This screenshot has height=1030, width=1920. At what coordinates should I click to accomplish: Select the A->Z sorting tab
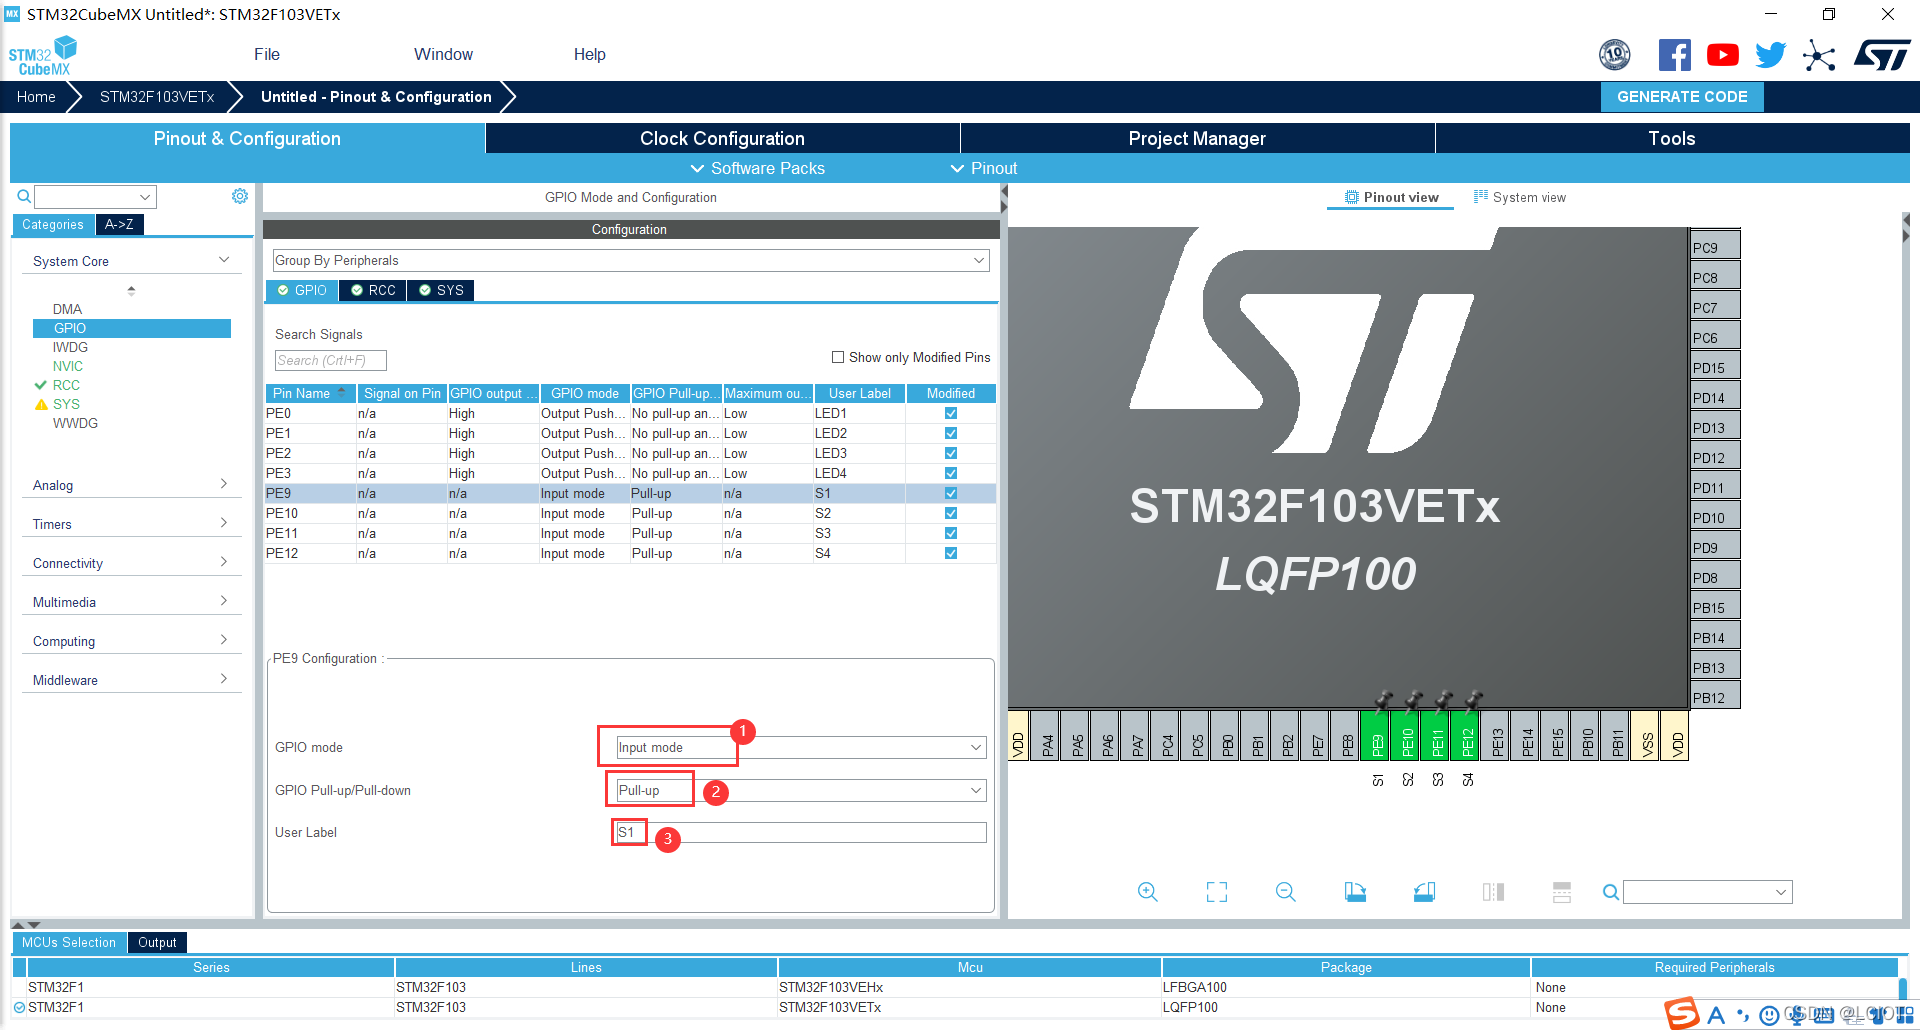point(120,224)
